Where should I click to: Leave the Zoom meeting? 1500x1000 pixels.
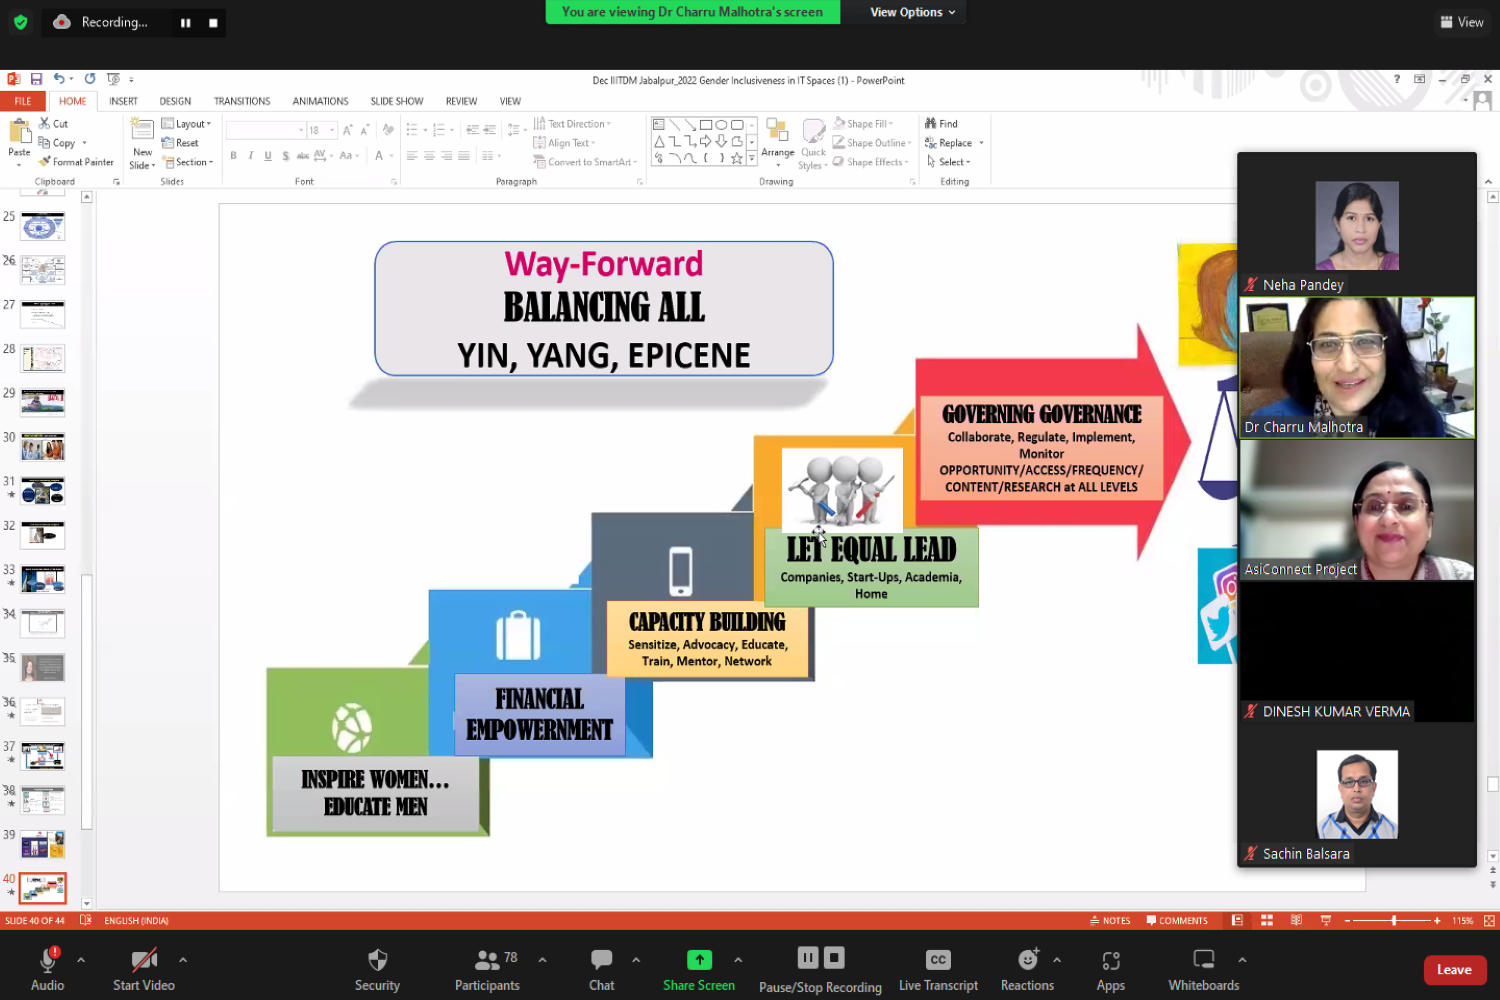pyautogui.click(x=1454, y=970)
